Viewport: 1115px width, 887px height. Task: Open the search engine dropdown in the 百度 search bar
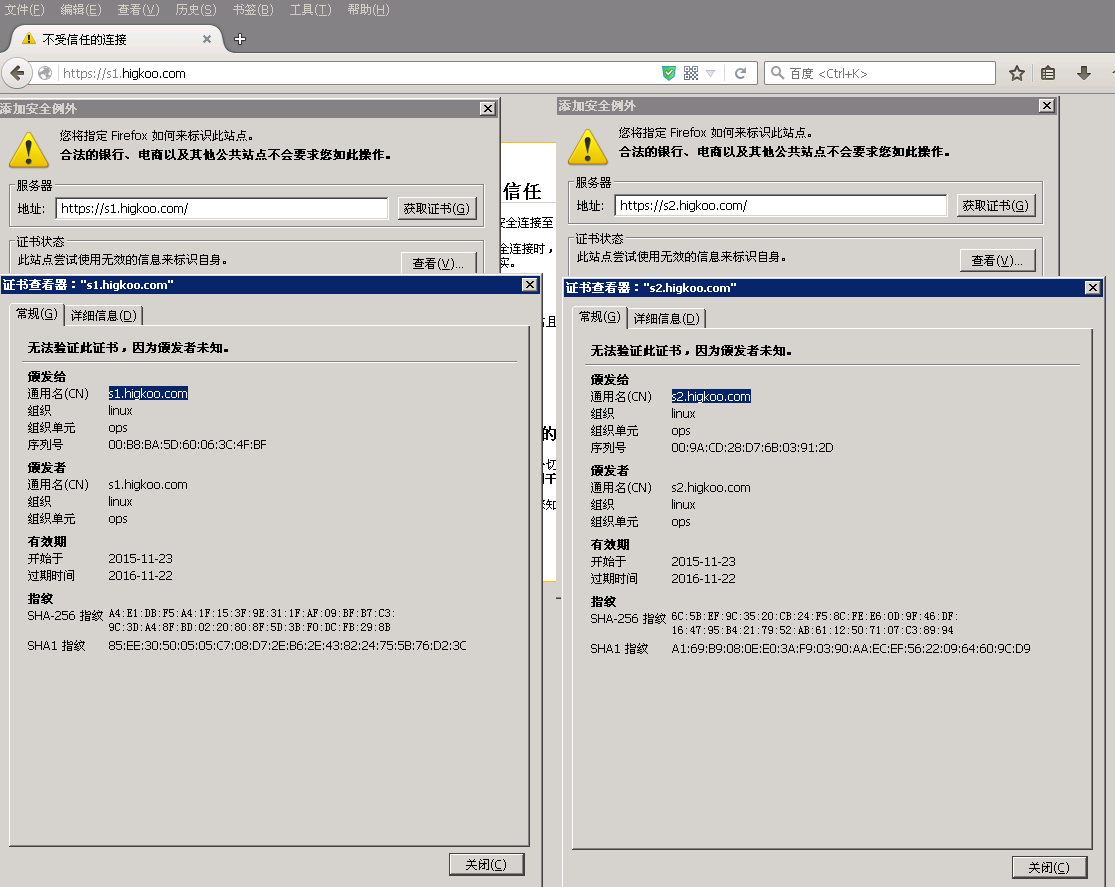tap(778, 72)
